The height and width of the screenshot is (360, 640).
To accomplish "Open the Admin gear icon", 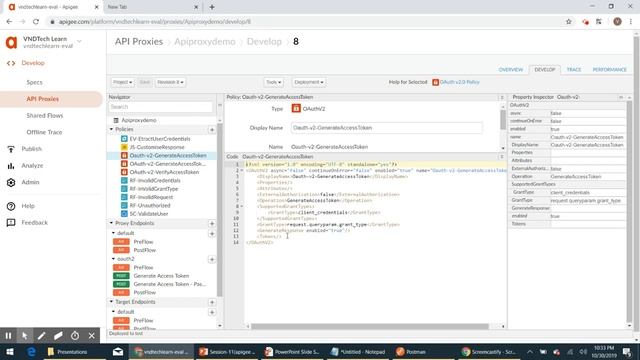I will point(11,182).
